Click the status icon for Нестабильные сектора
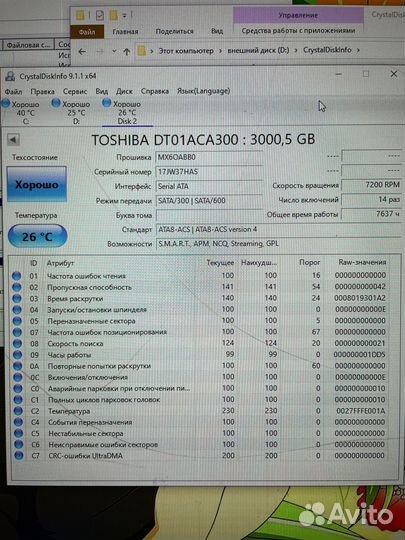The image size is (405, 540). tap(19, 434)
